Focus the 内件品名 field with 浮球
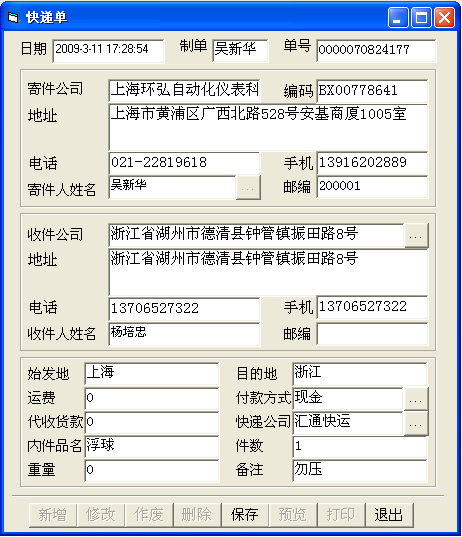 tap(151, 447)
